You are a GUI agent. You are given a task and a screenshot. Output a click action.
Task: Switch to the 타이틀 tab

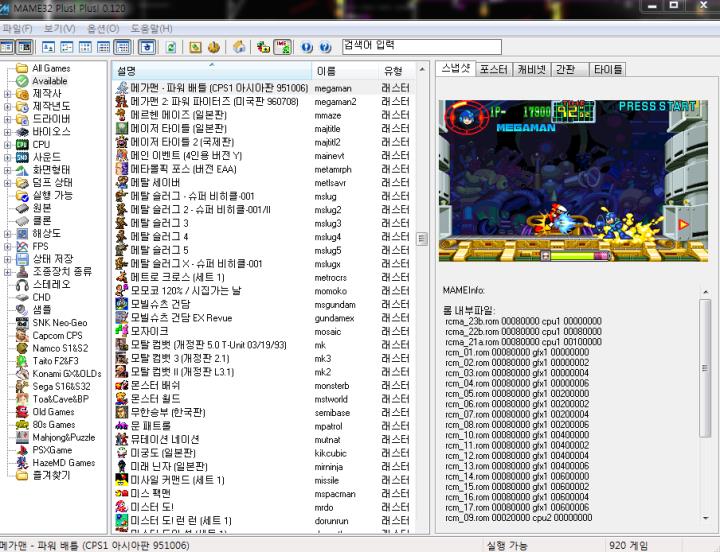coord(608,69)
